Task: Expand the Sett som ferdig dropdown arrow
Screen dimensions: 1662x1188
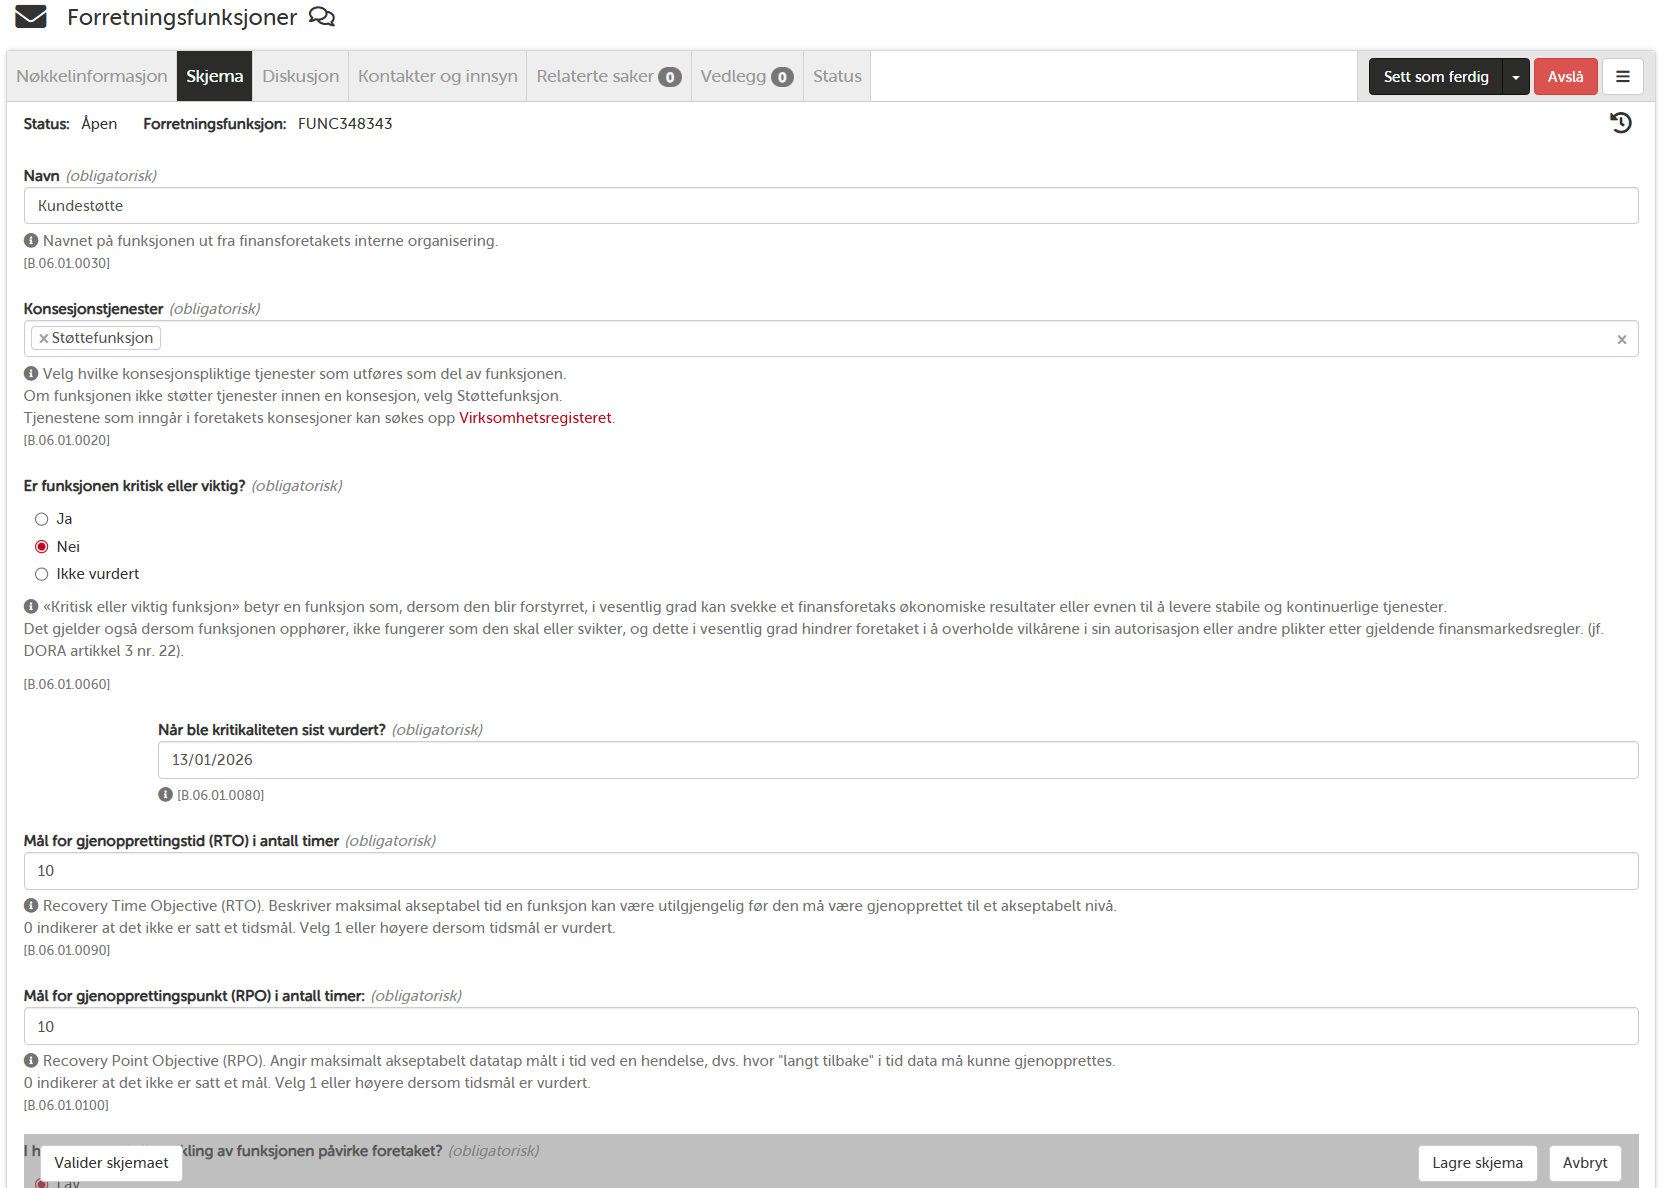Action: (x=1516, y=77)
